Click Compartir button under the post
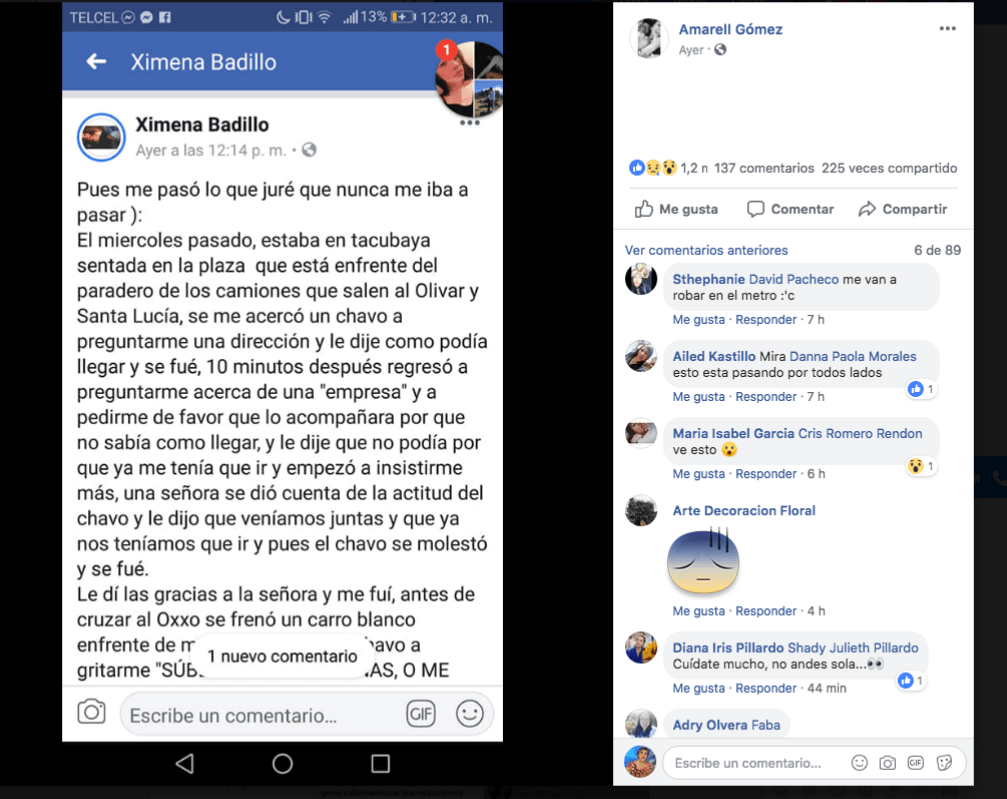The width and height of the screenshot is (1007, 799). point(902,209)
